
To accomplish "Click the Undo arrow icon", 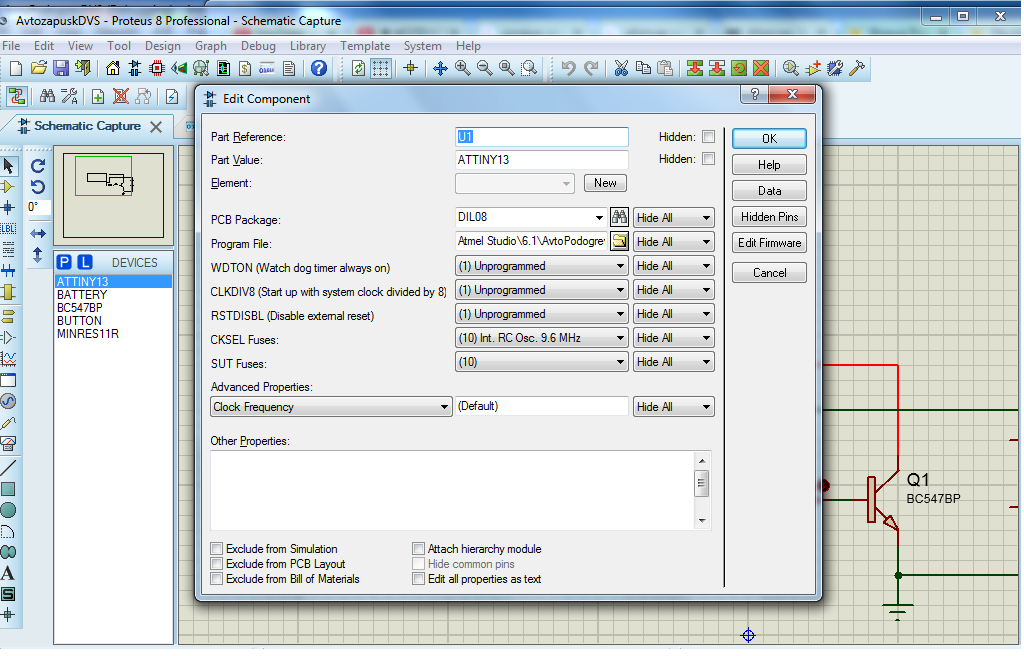I will tap(568, 68).
